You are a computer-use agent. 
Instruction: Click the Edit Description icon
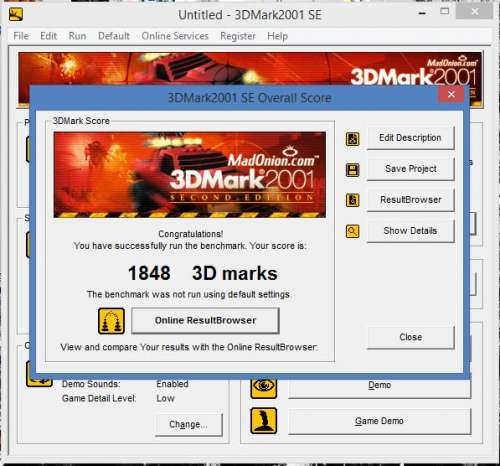(352, 139)
